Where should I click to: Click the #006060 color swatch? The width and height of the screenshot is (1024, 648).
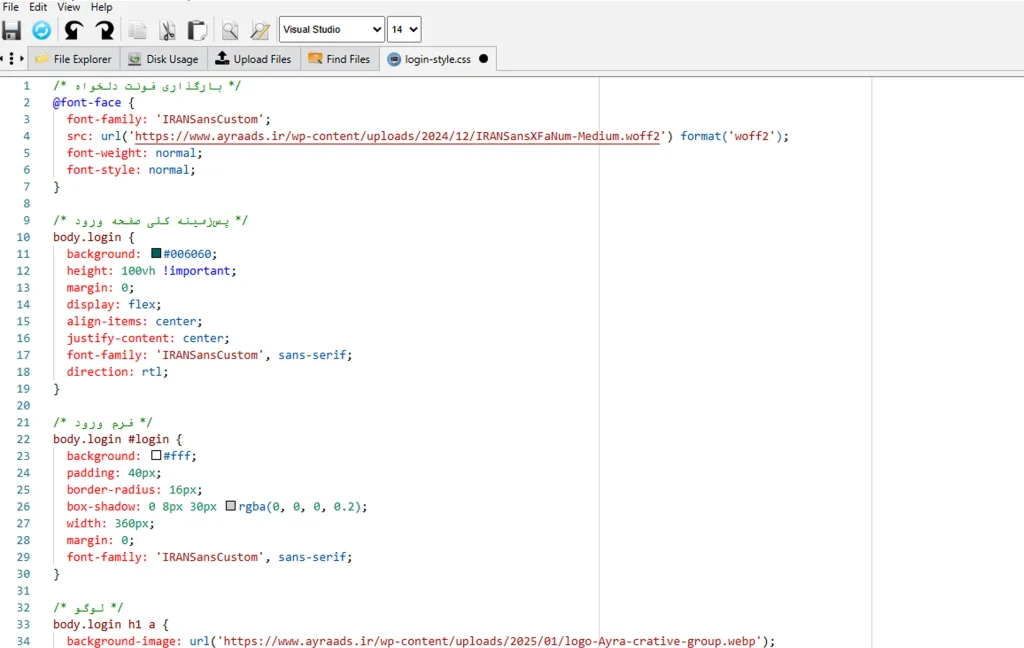(156, 253)
